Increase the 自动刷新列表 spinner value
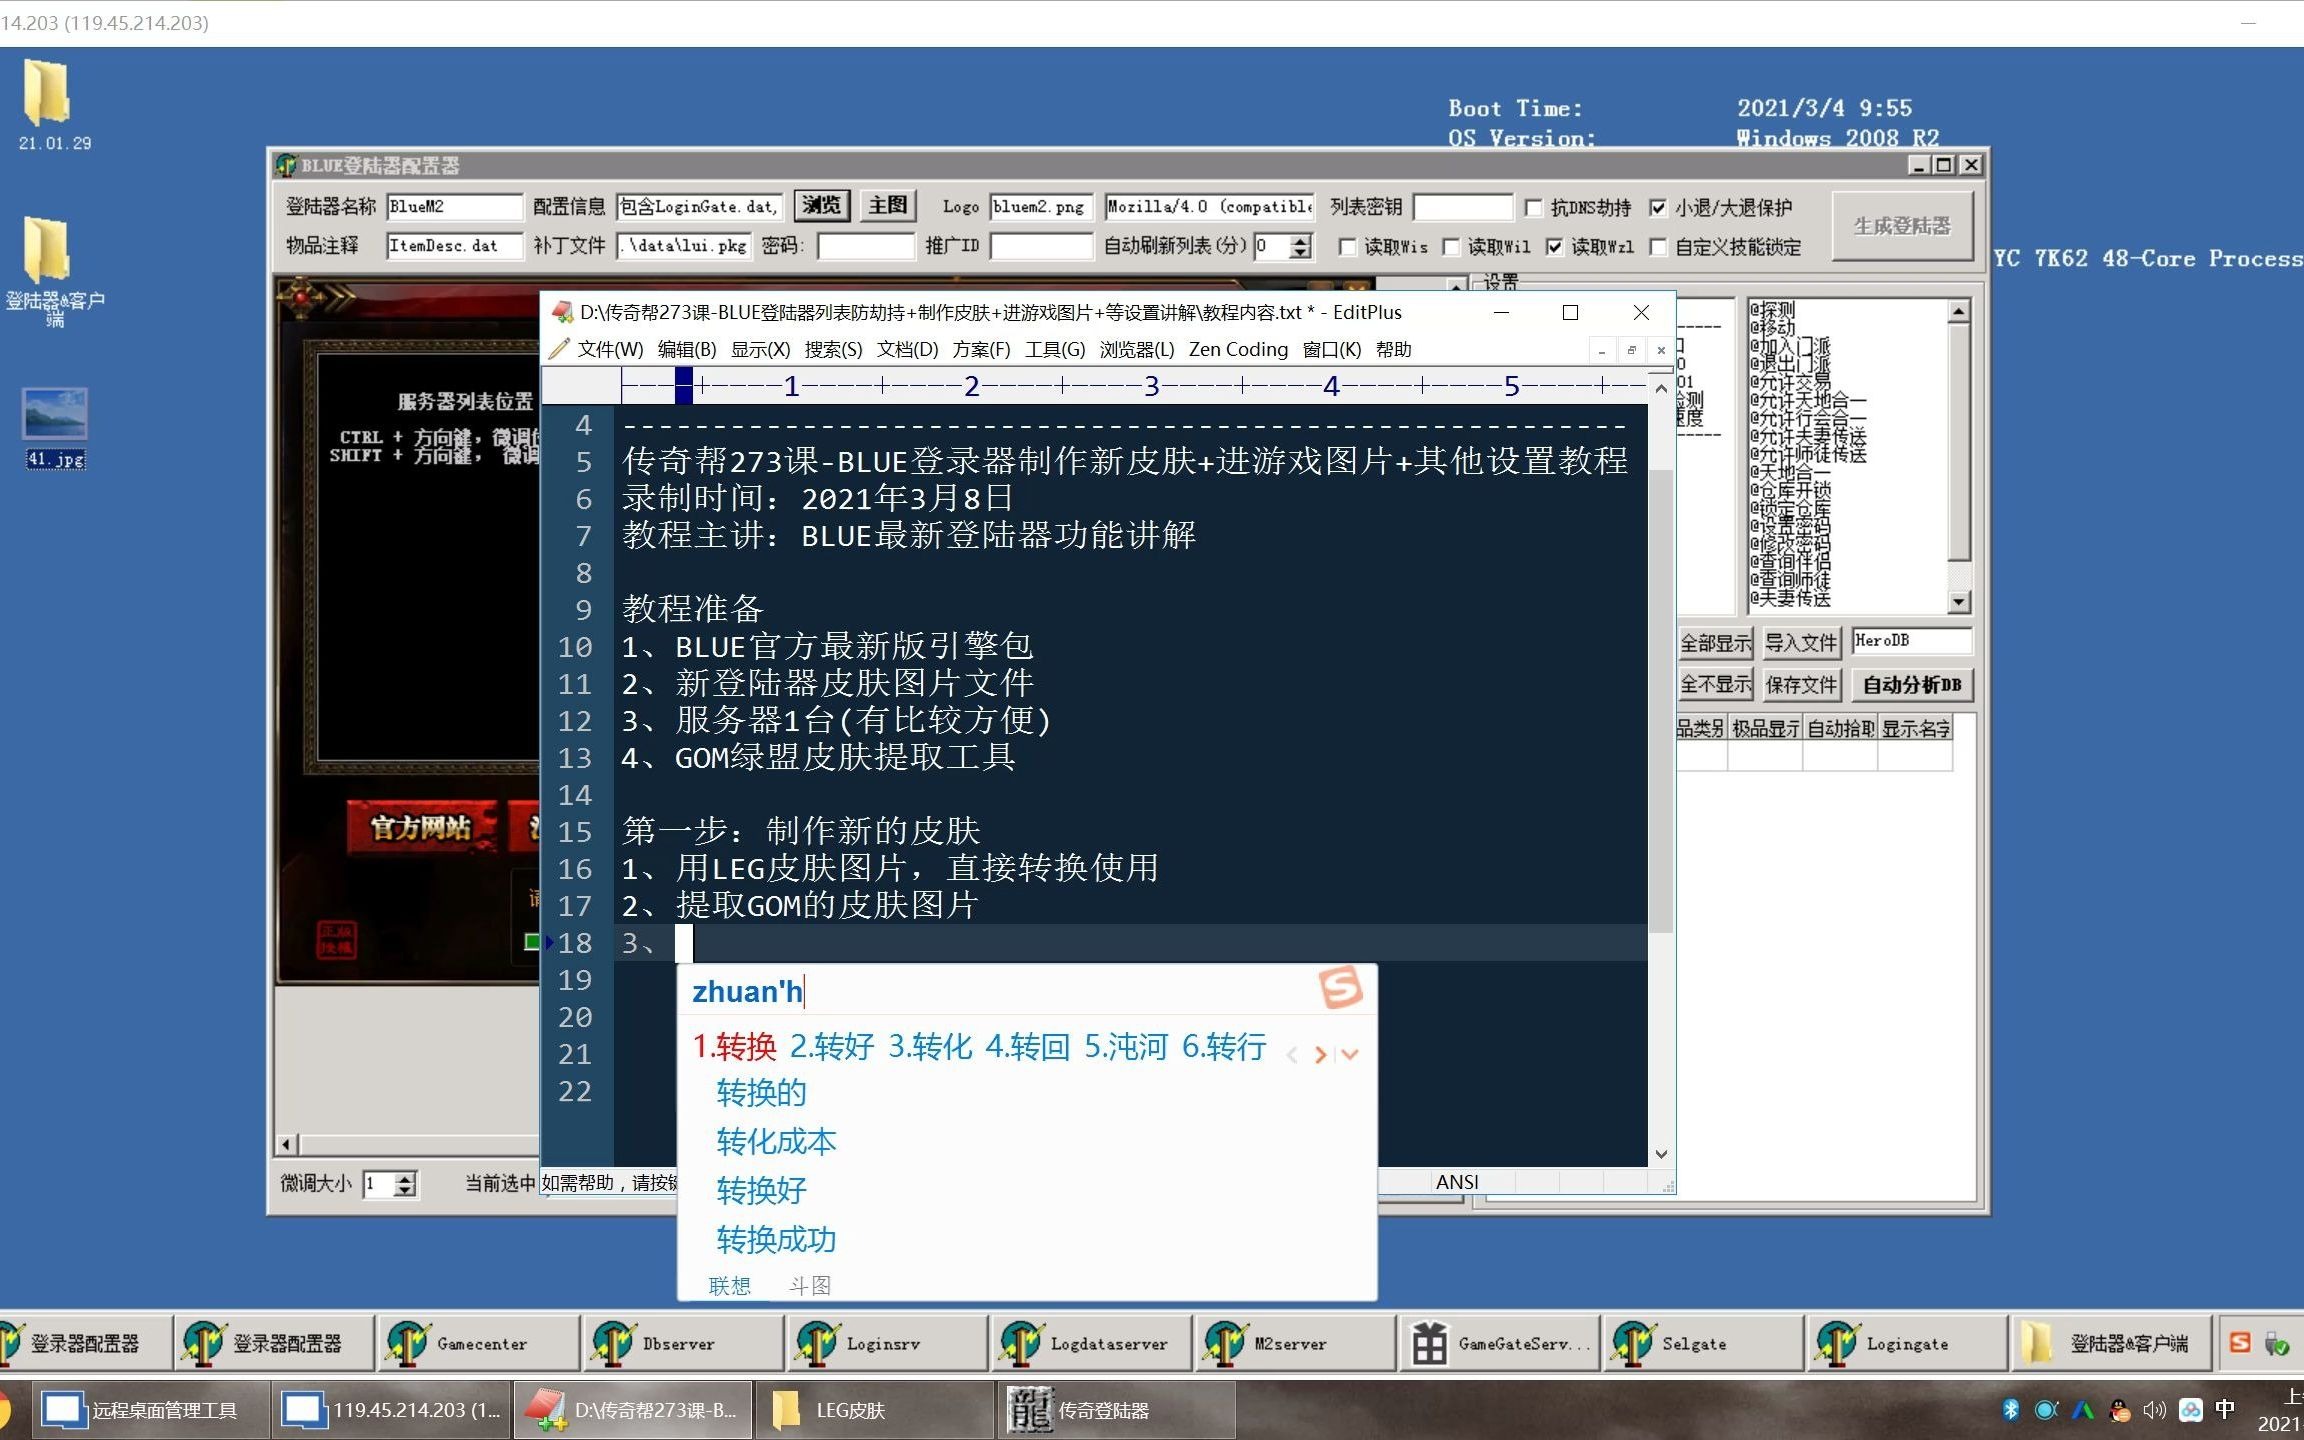 tap(1300, 240)
